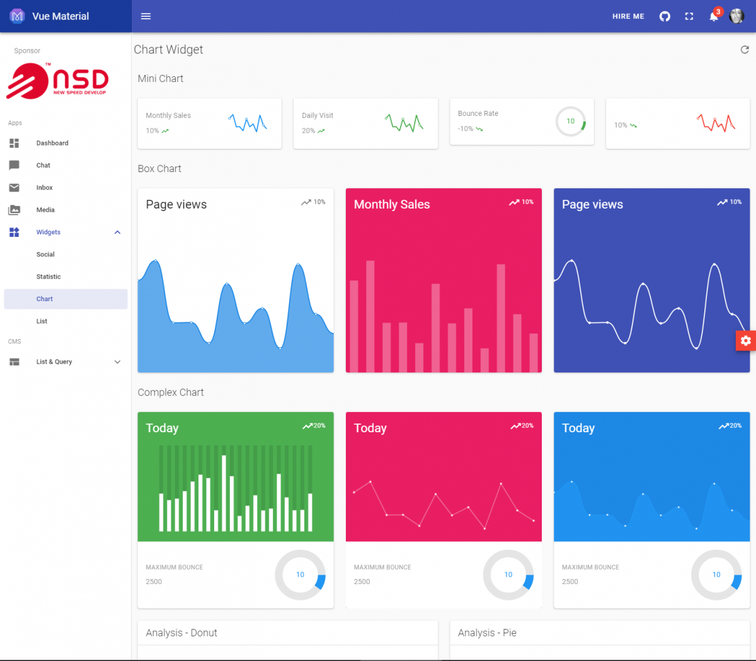
Task: Toggle fullscreen mode icon
Action: point(689,16)
